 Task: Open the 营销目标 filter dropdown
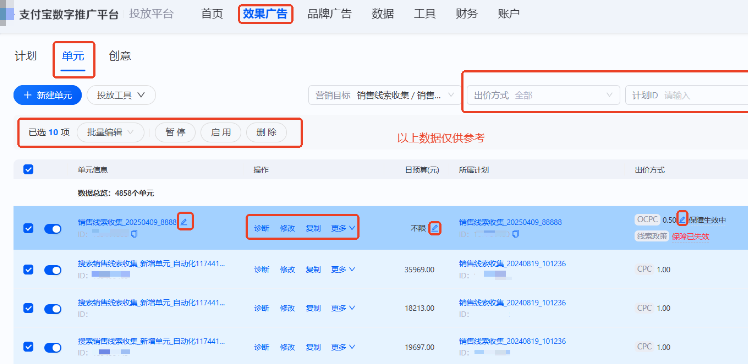[x=384, y=95]
